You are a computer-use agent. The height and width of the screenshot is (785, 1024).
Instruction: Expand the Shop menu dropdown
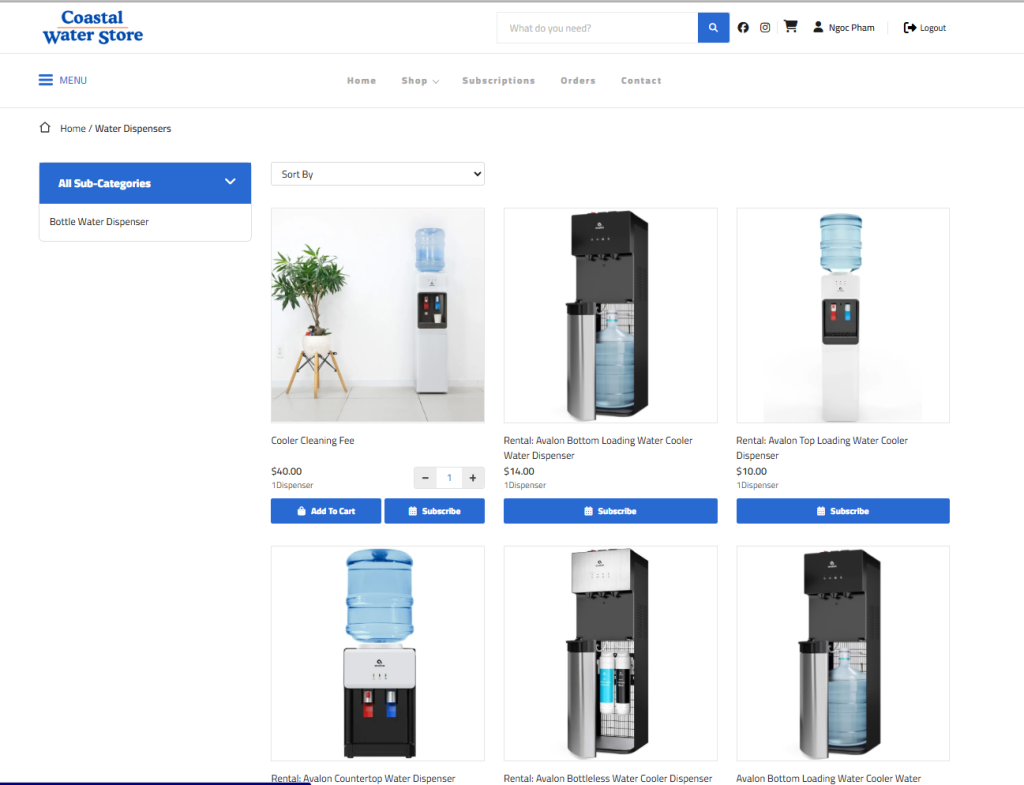[x=420, y=81]
